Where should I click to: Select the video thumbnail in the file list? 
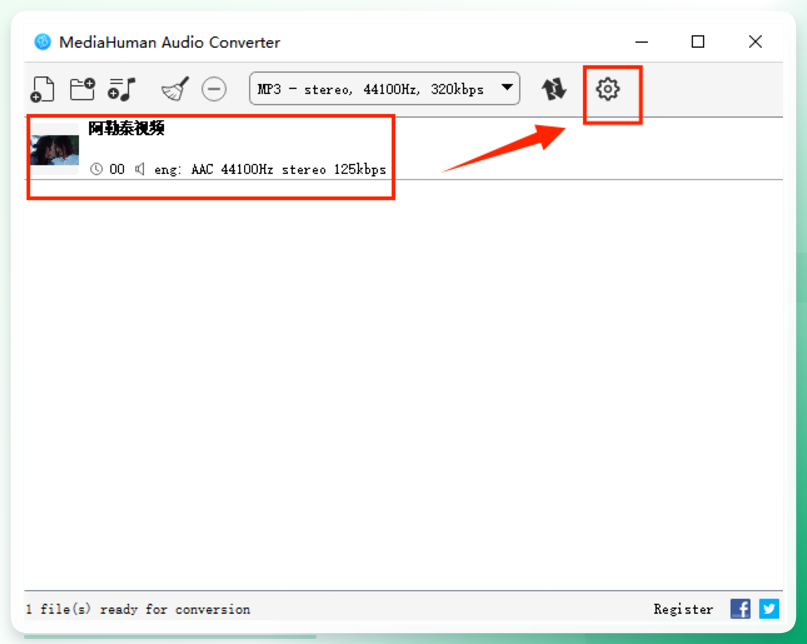pos(55,149)
